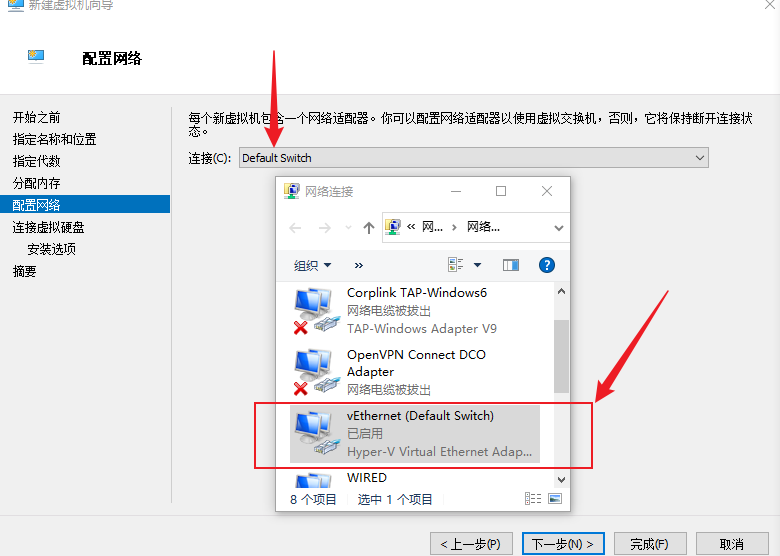Select vEthernet (Default Switch) adapter icon
Viewport: 780px width, 556px height.
316,433
